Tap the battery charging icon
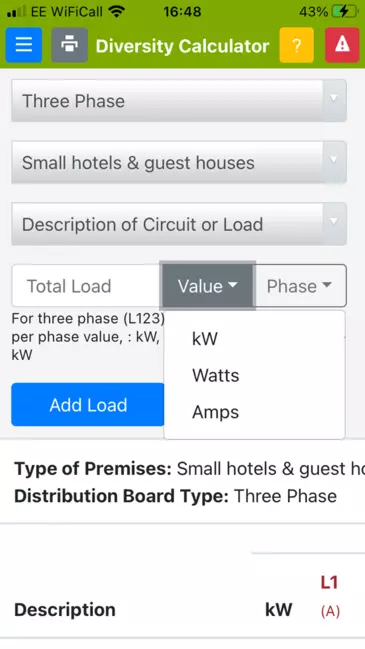 tap(346, 12)
